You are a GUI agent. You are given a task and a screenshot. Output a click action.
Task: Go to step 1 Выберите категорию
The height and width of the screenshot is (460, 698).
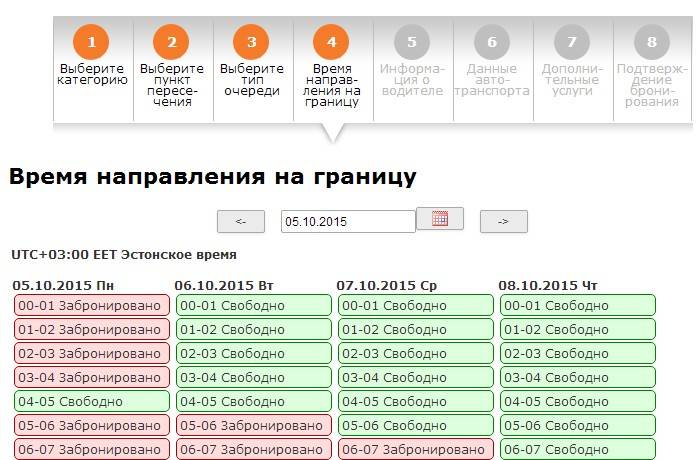(93, 70)
